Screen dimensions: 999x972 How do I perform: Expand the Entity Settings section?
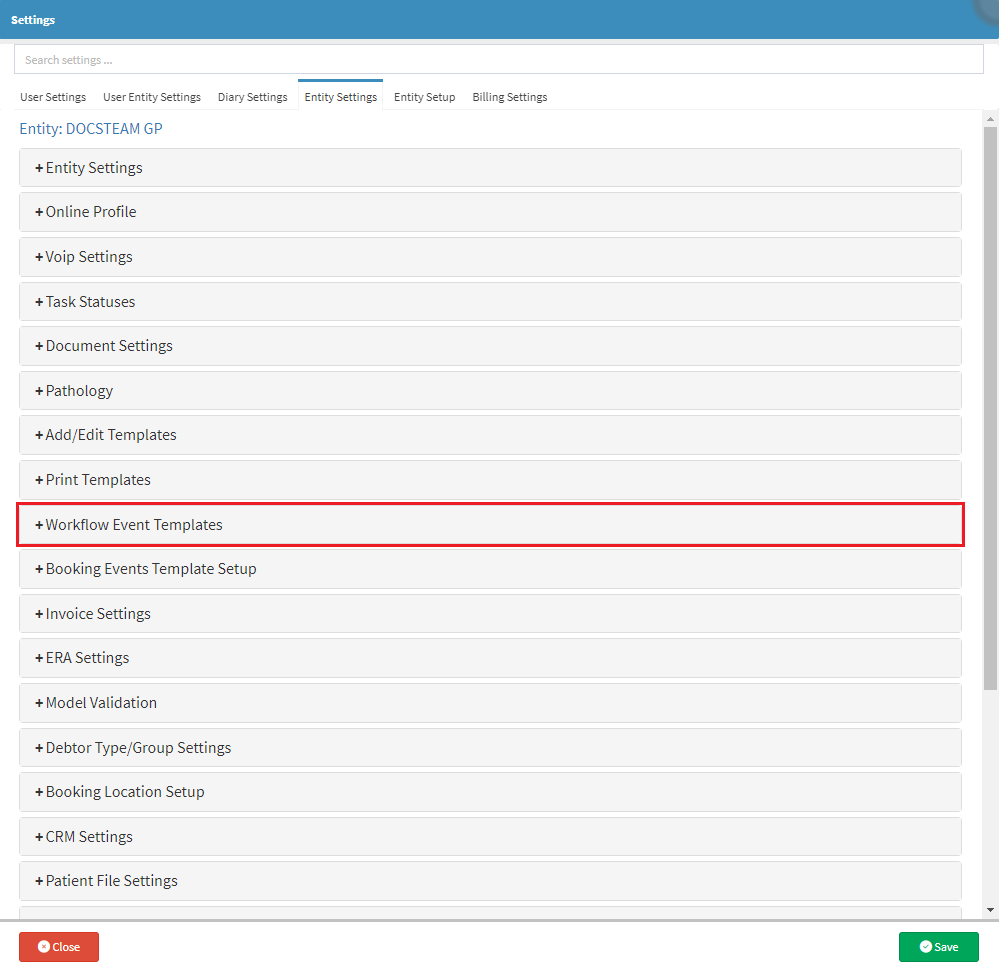tap(490, 168)
